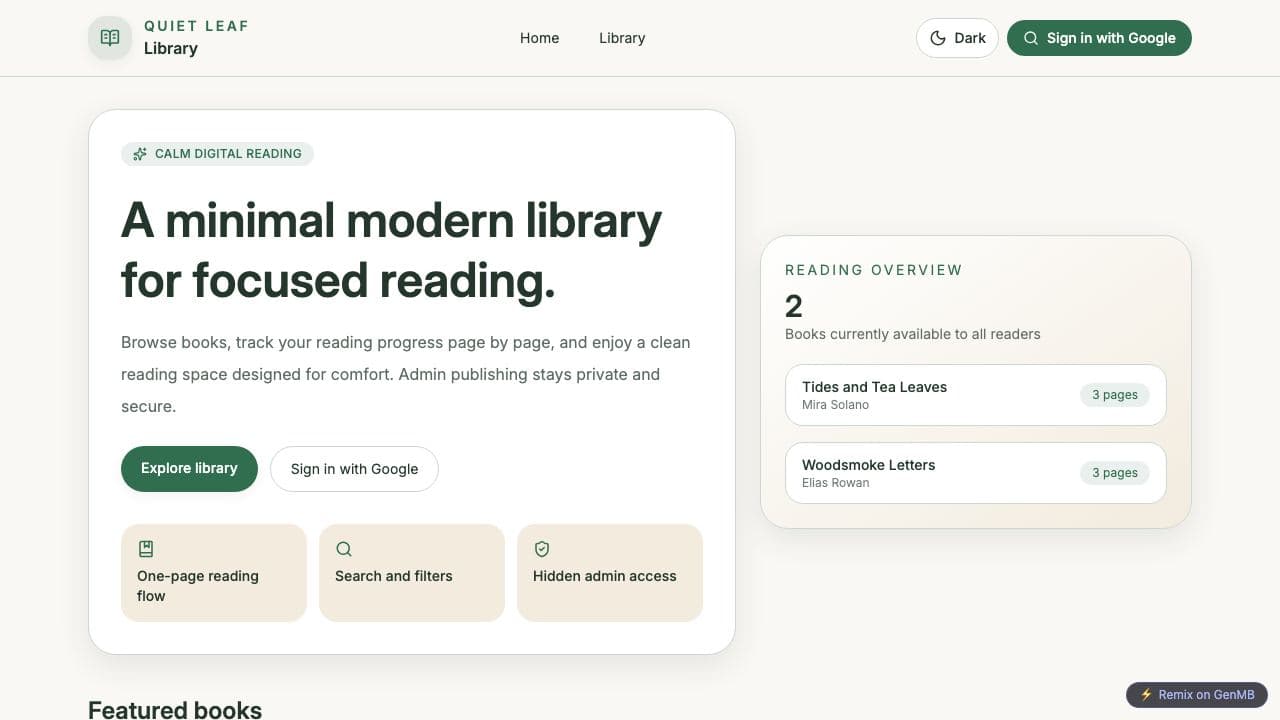Click the 3 pages badge for Tides and Tea Leaves

pyautogui.click(x=1115, y=395)
